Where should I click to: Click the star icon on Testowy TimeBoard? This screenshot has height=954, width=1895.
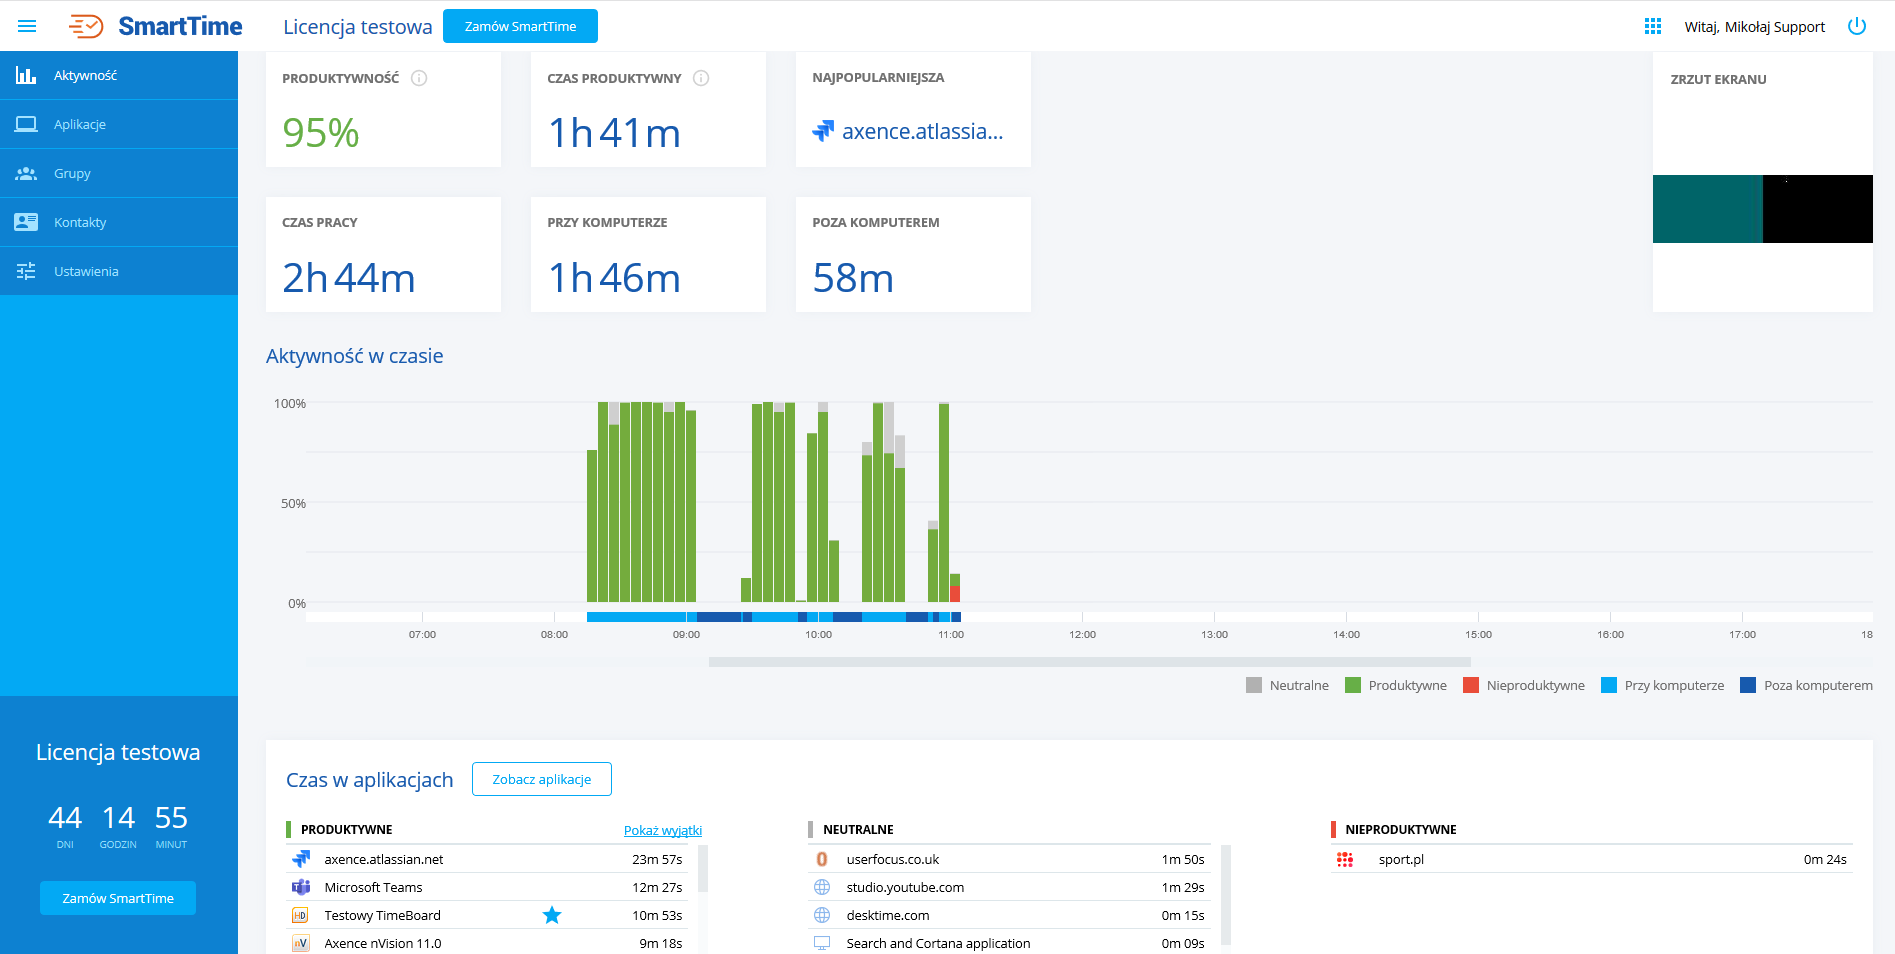point(552,915)
